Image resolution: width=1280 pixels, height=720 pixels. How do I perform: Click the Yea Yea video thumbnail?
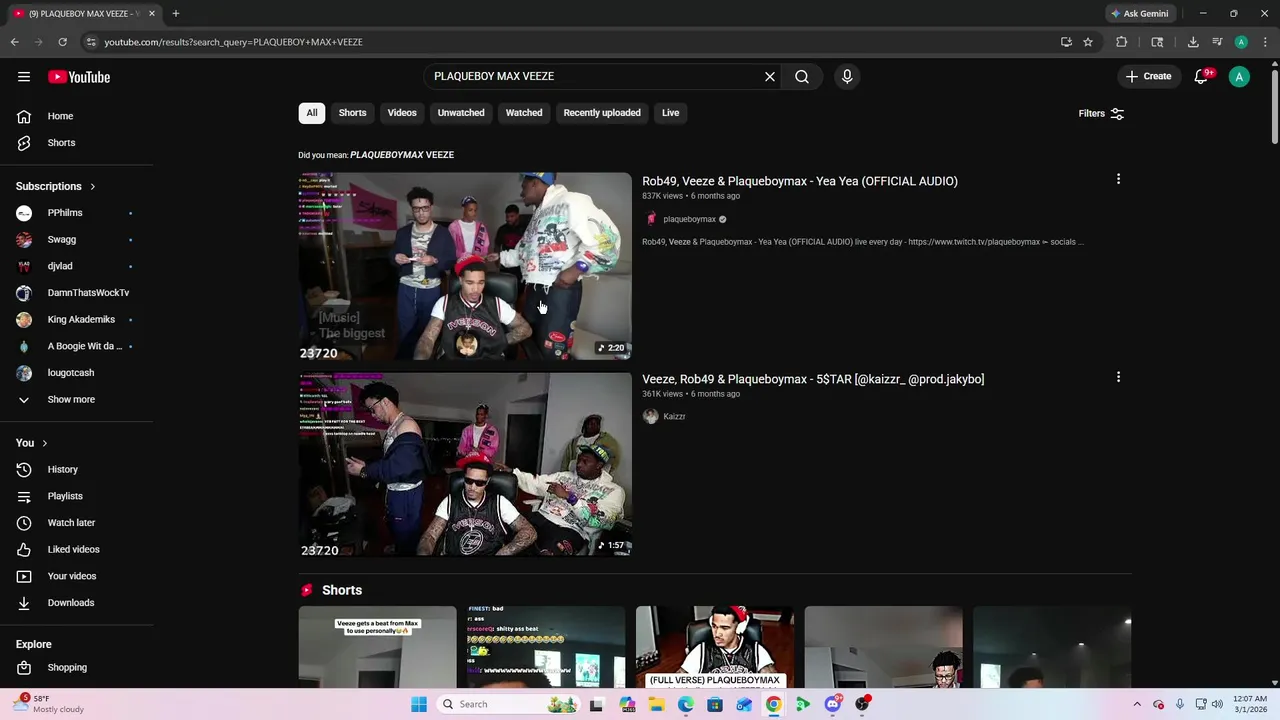pos(465,266)
